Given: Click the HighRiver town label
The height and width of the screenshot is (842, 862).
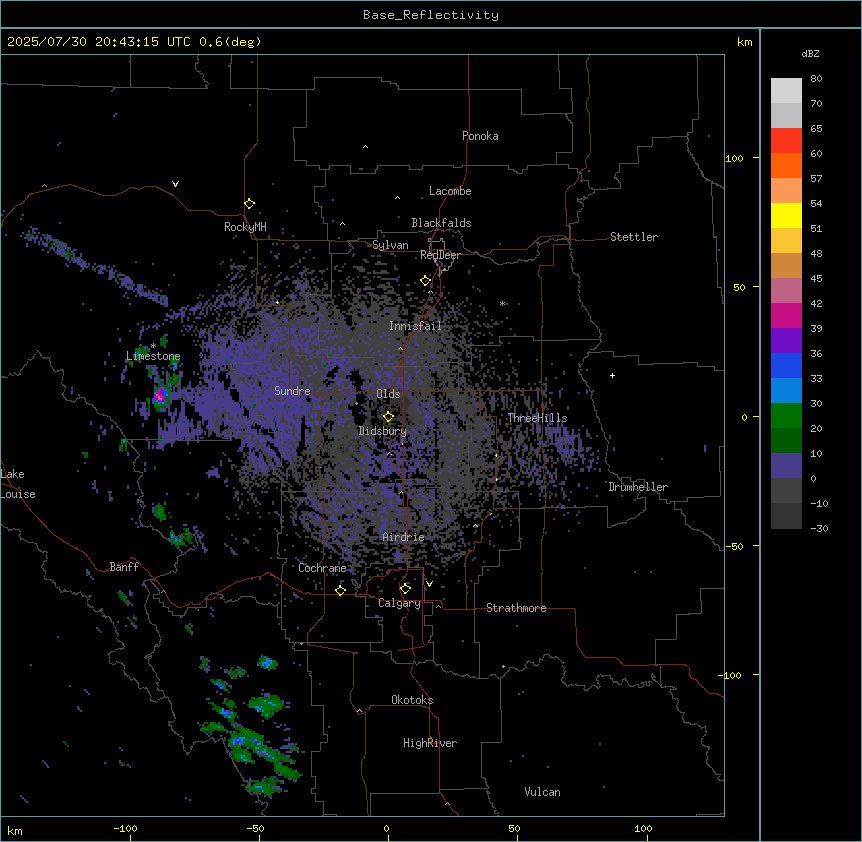Looking at the screenshot, I should pyautogui.click(x=430, y=743).
